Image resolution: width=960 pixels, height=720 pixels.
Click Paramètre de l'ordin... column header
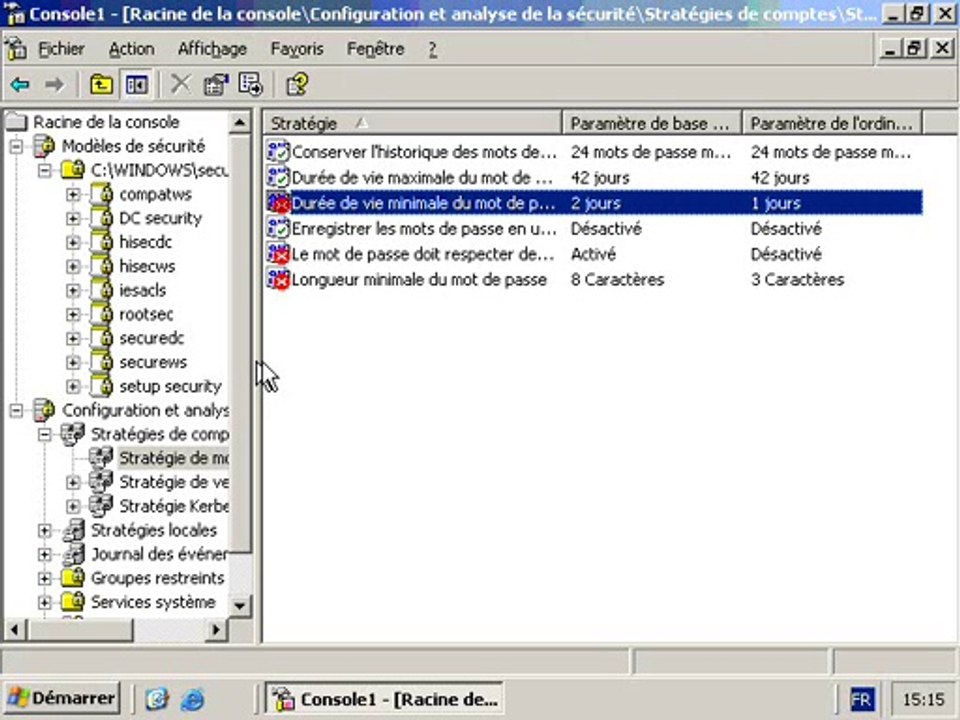(831, 123)
